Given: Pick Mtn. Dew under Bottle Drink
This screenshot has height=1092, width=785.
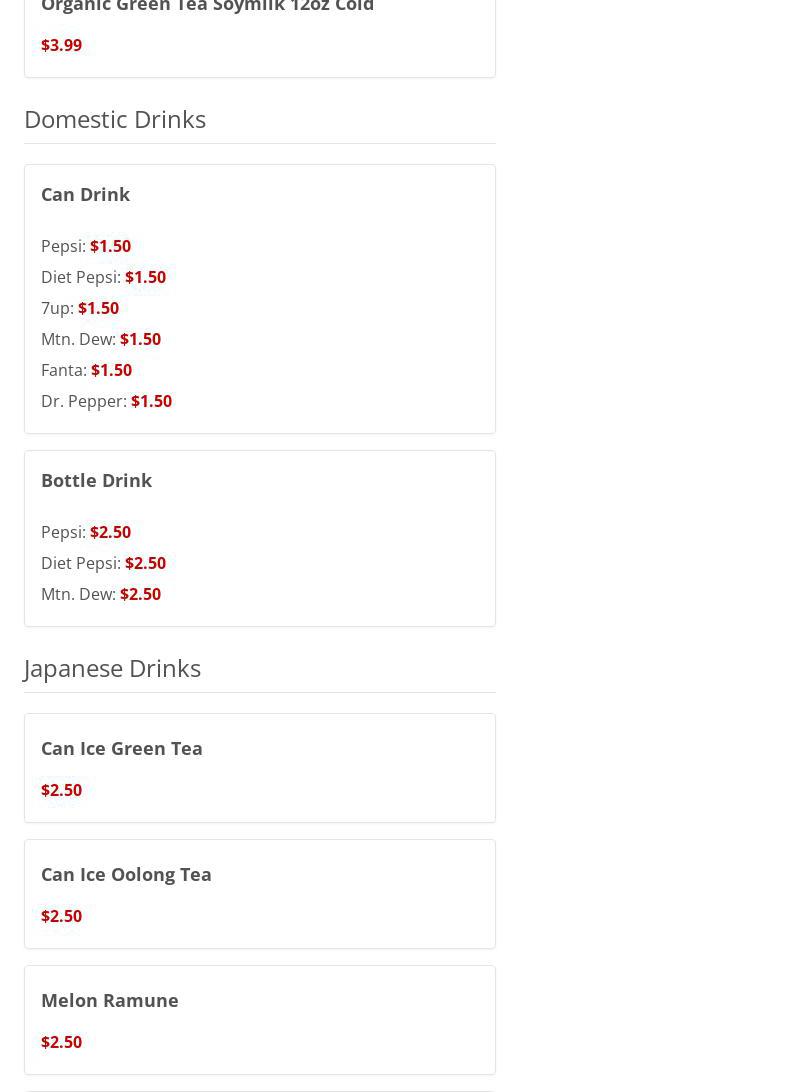Looking at the screenshot, I should point(100,594).
